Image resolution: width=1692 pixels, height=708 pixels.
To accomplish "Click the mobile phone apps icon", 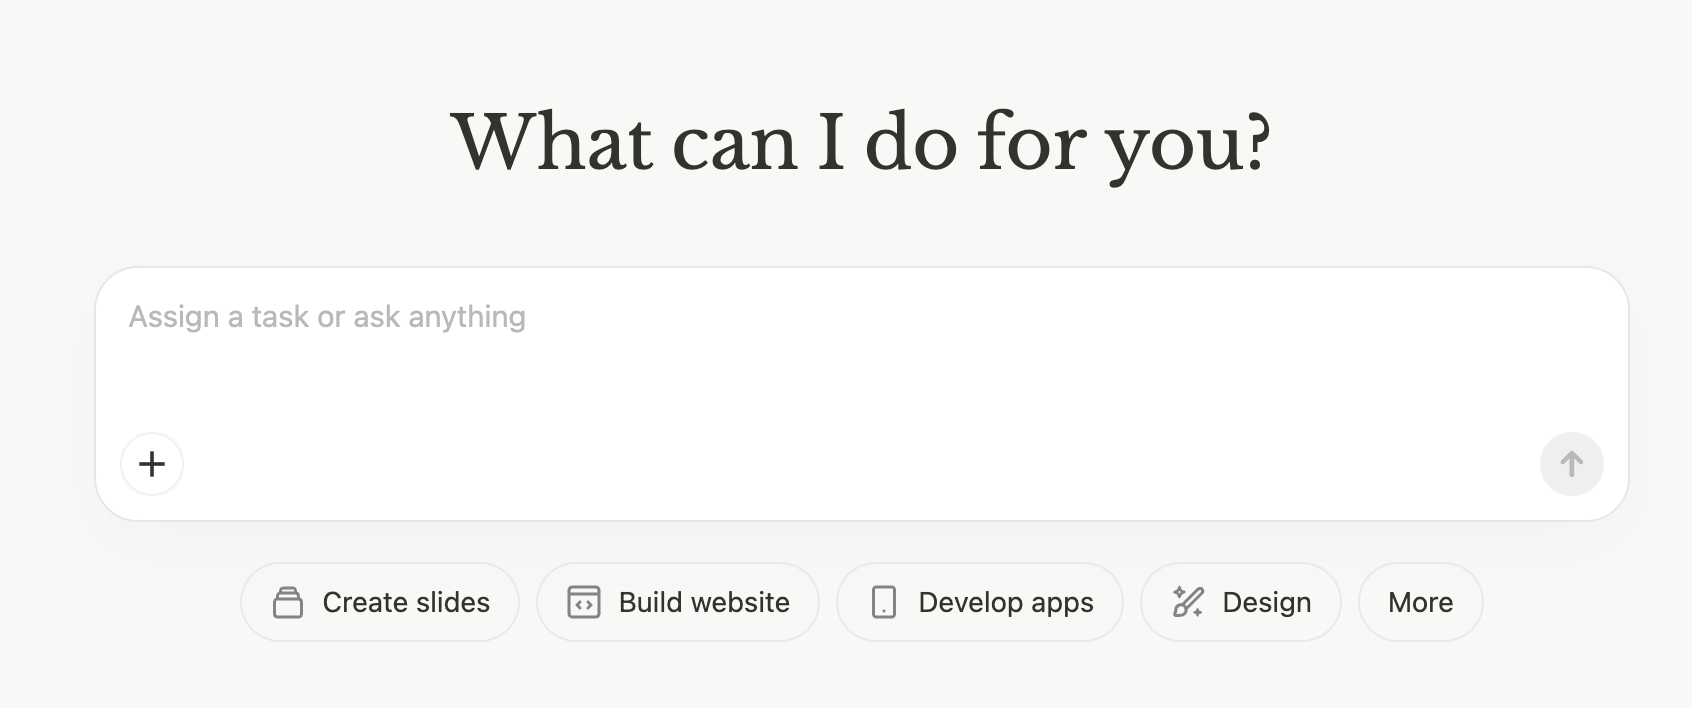I will 884,602.
